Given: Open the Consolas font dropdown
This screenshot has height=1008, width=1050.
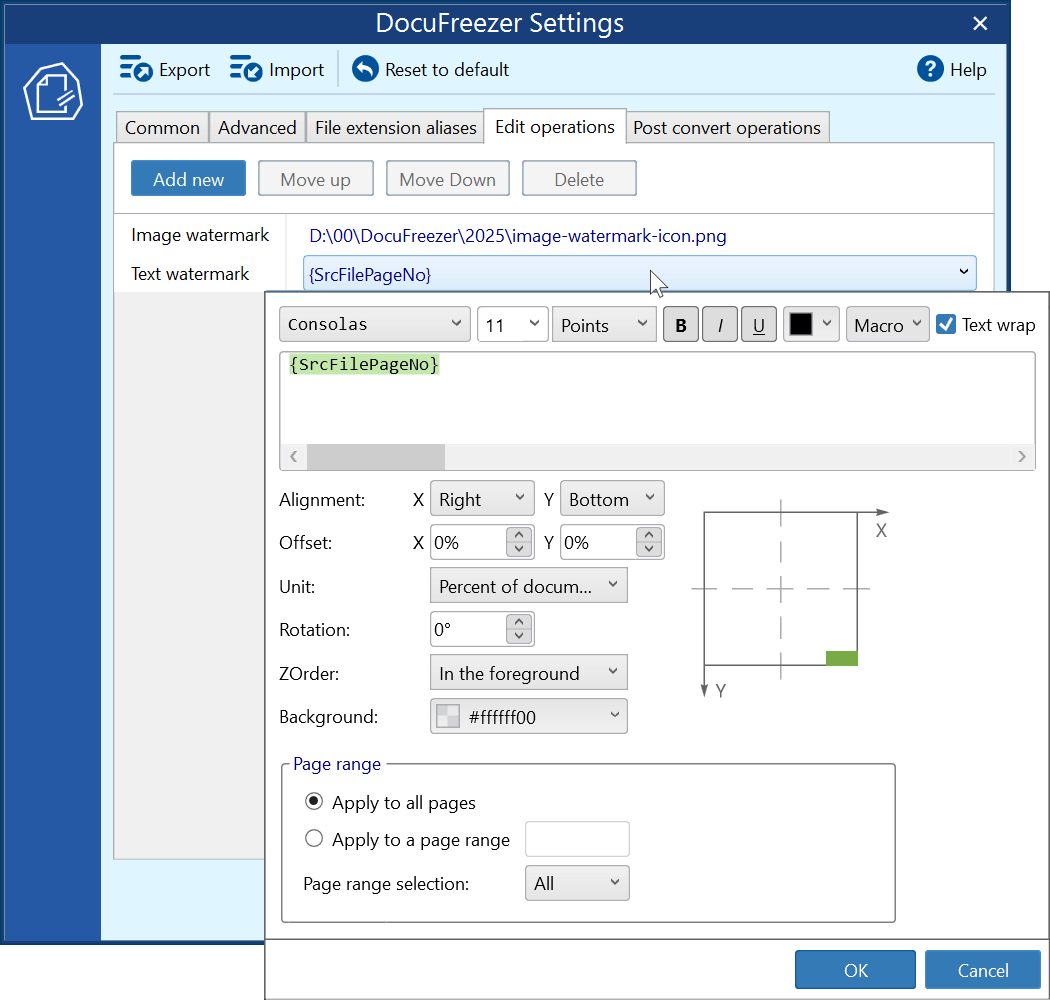Looking at the screenshot, I should point(374,325).
